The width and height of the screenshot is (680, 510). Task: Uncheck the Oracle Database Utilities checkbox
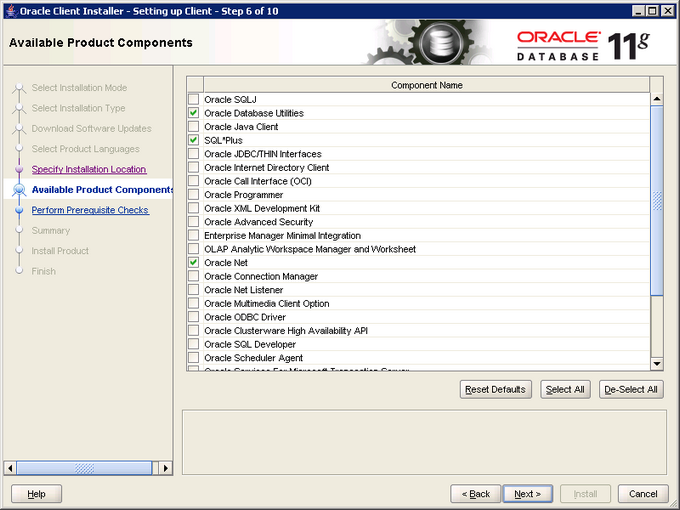pyautogui.click(x=193, y=113)
